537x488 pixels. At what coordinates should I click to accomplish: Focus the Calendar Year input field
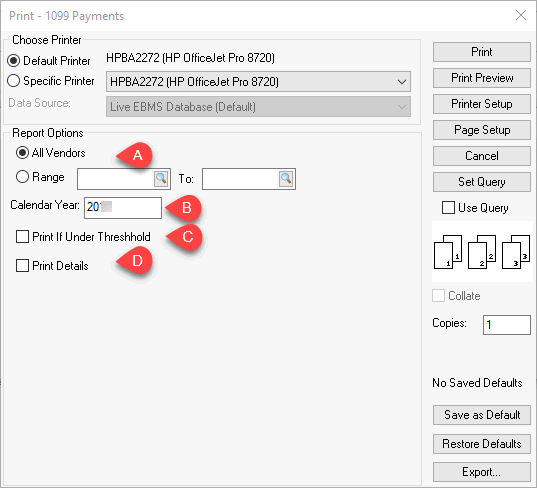point(123,208)
